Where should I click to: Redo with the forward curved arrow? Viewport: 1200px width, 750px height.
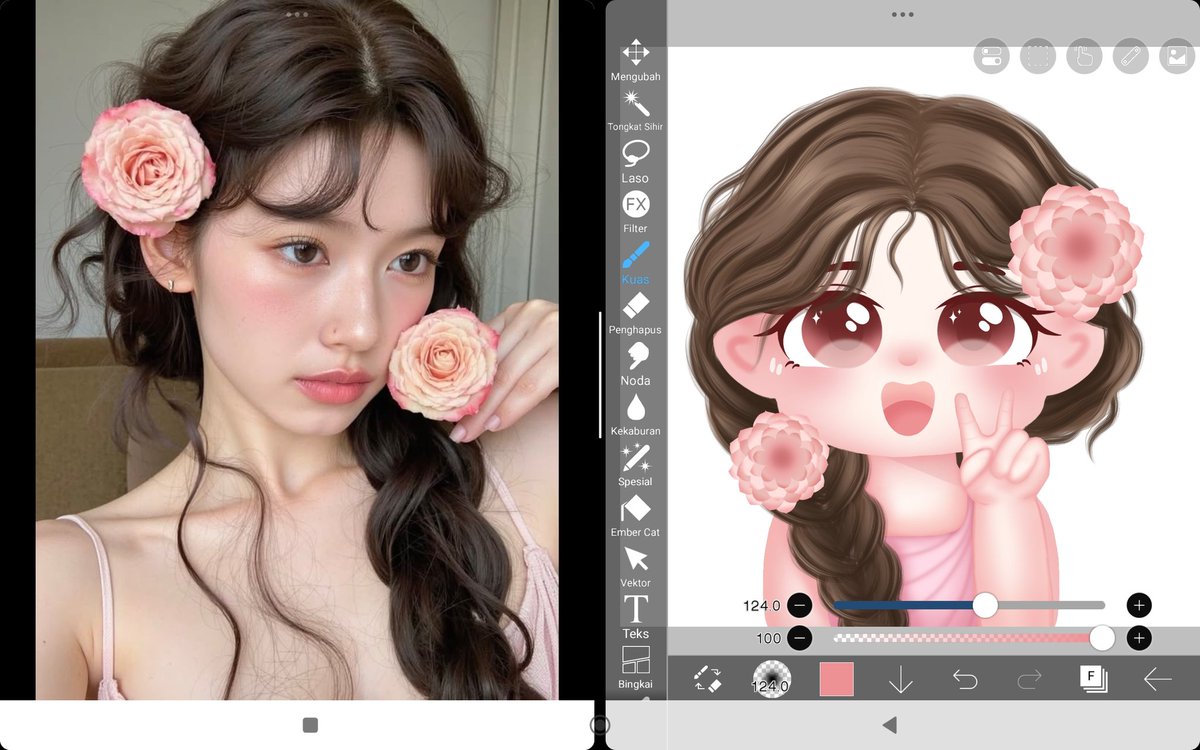(x=1029, y=680)
